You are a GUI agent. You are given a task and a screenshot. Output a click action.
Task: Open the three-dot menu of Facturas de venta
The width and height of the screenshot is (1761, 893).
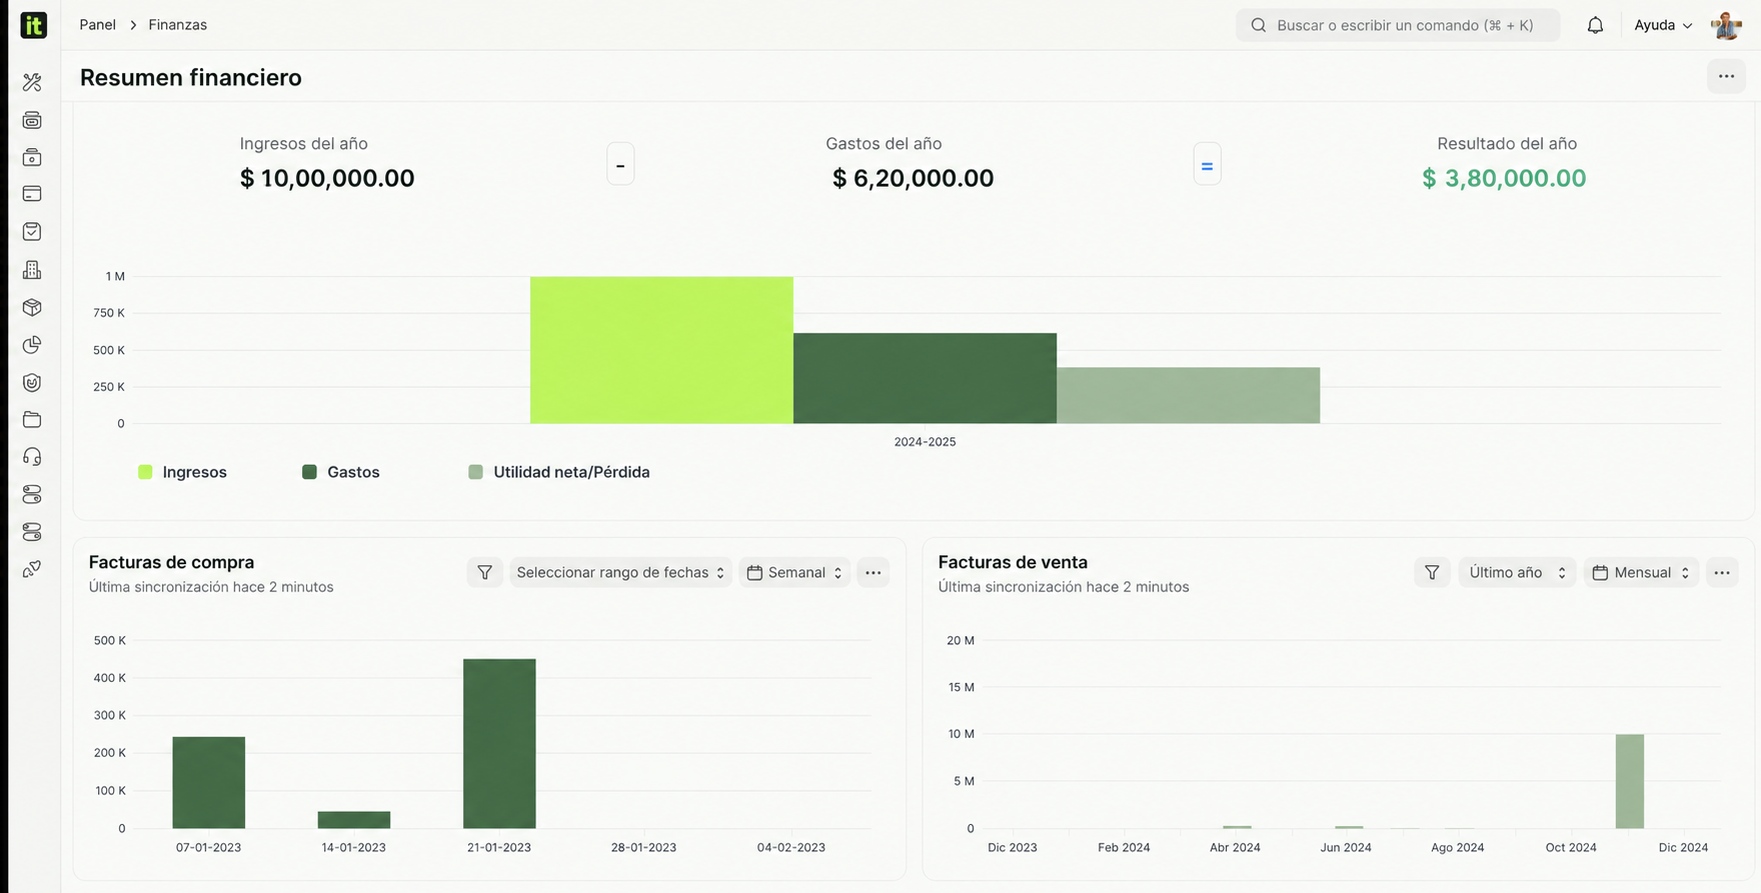[x=1722, y=573]
